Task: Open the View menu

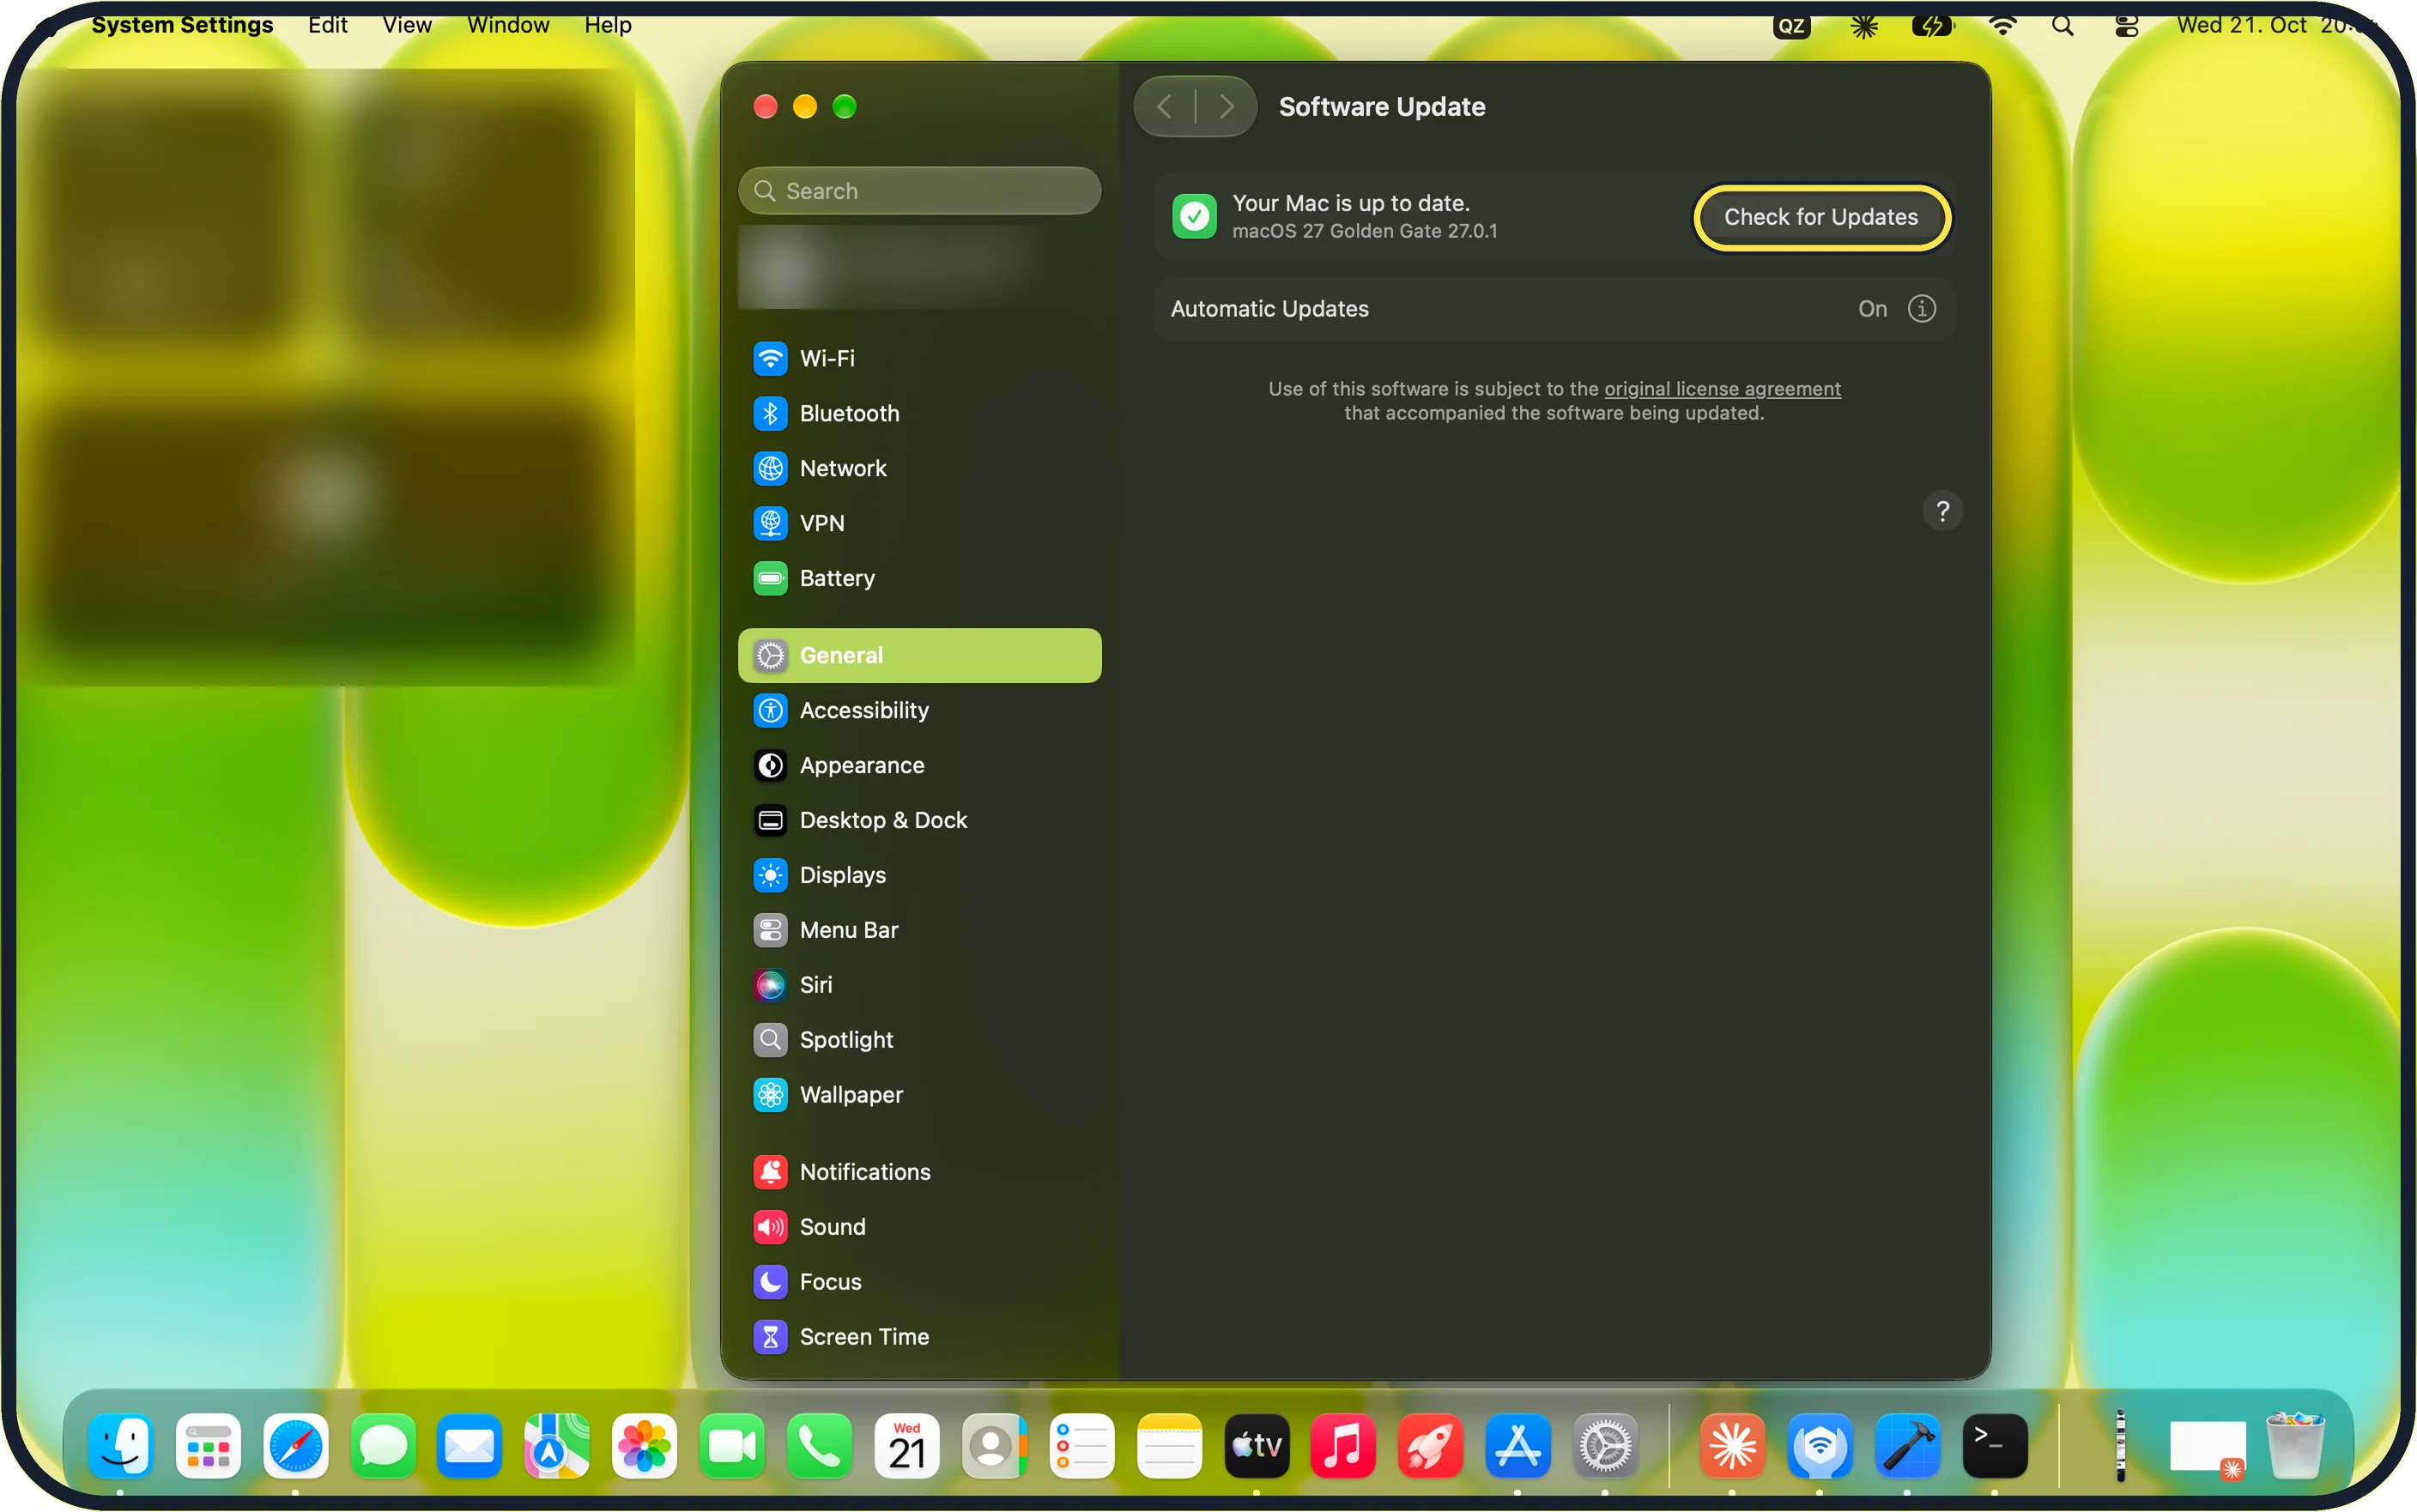Action: tap(406, 25)
